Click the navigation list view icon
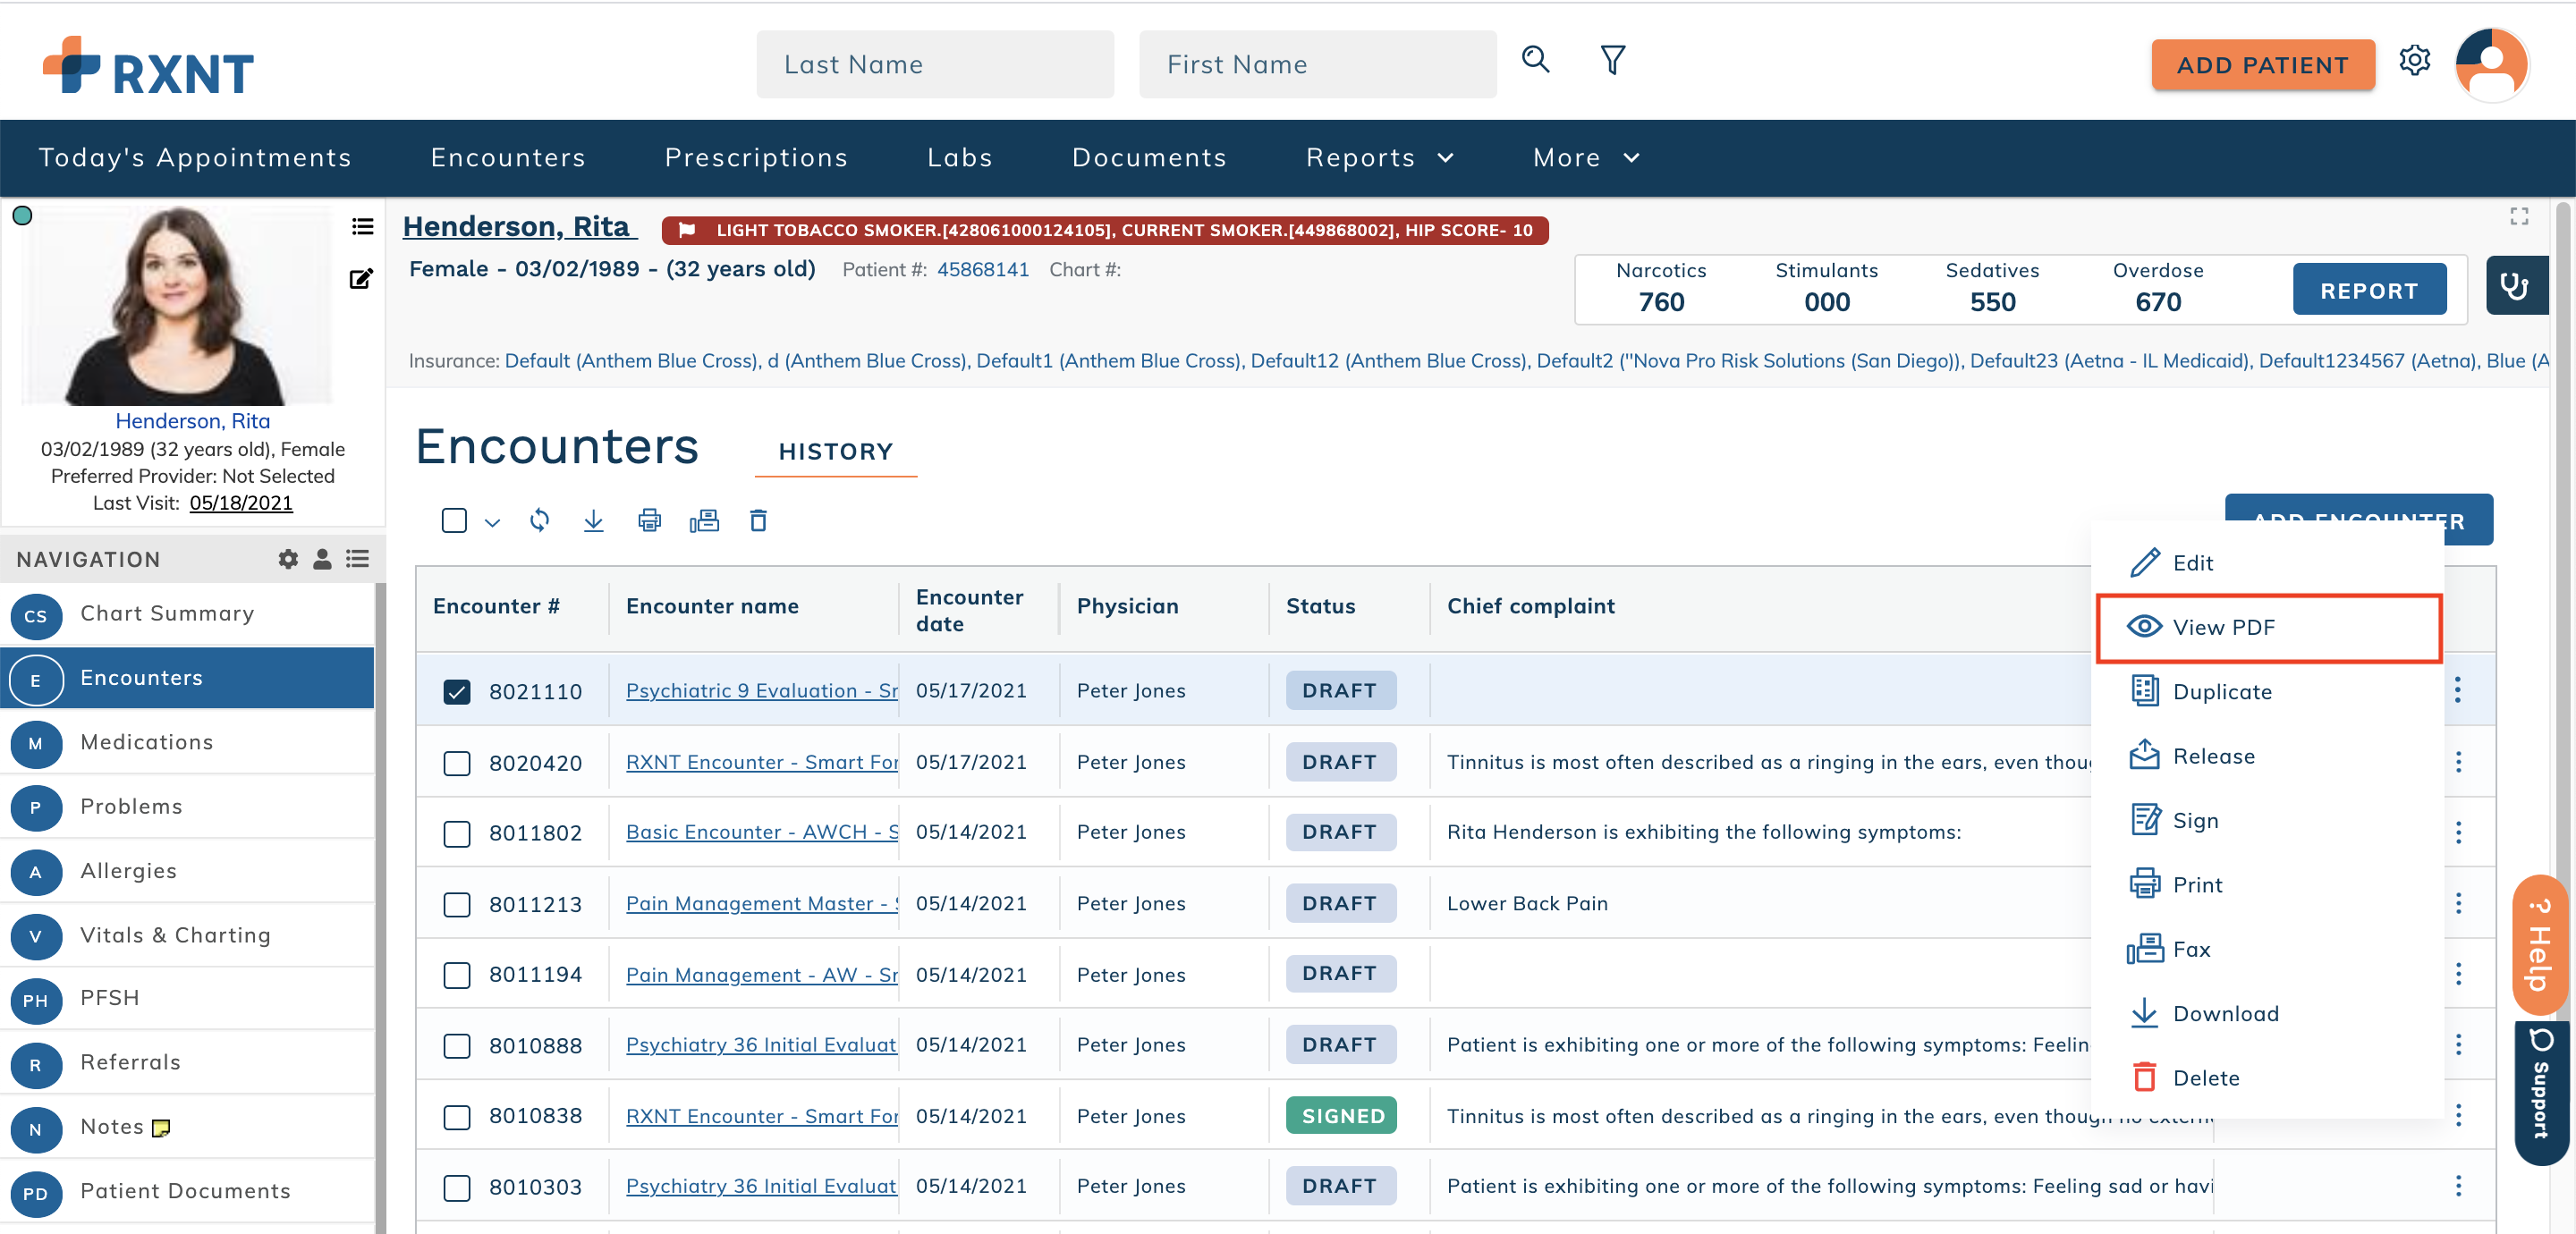Viewport: 2576px width, 1234px height. (357, 559)
